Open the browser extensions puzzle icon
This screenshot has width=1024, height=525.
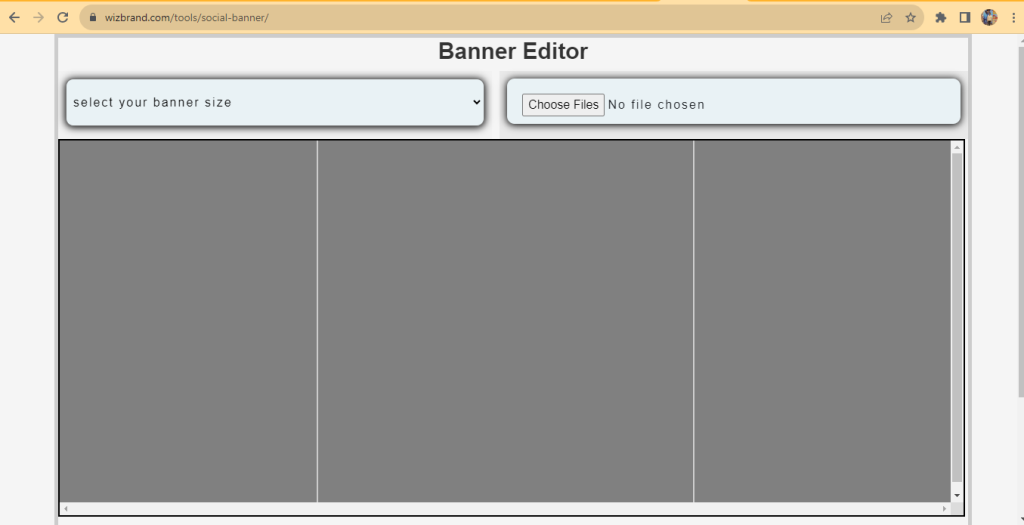(x=940, y=17)
